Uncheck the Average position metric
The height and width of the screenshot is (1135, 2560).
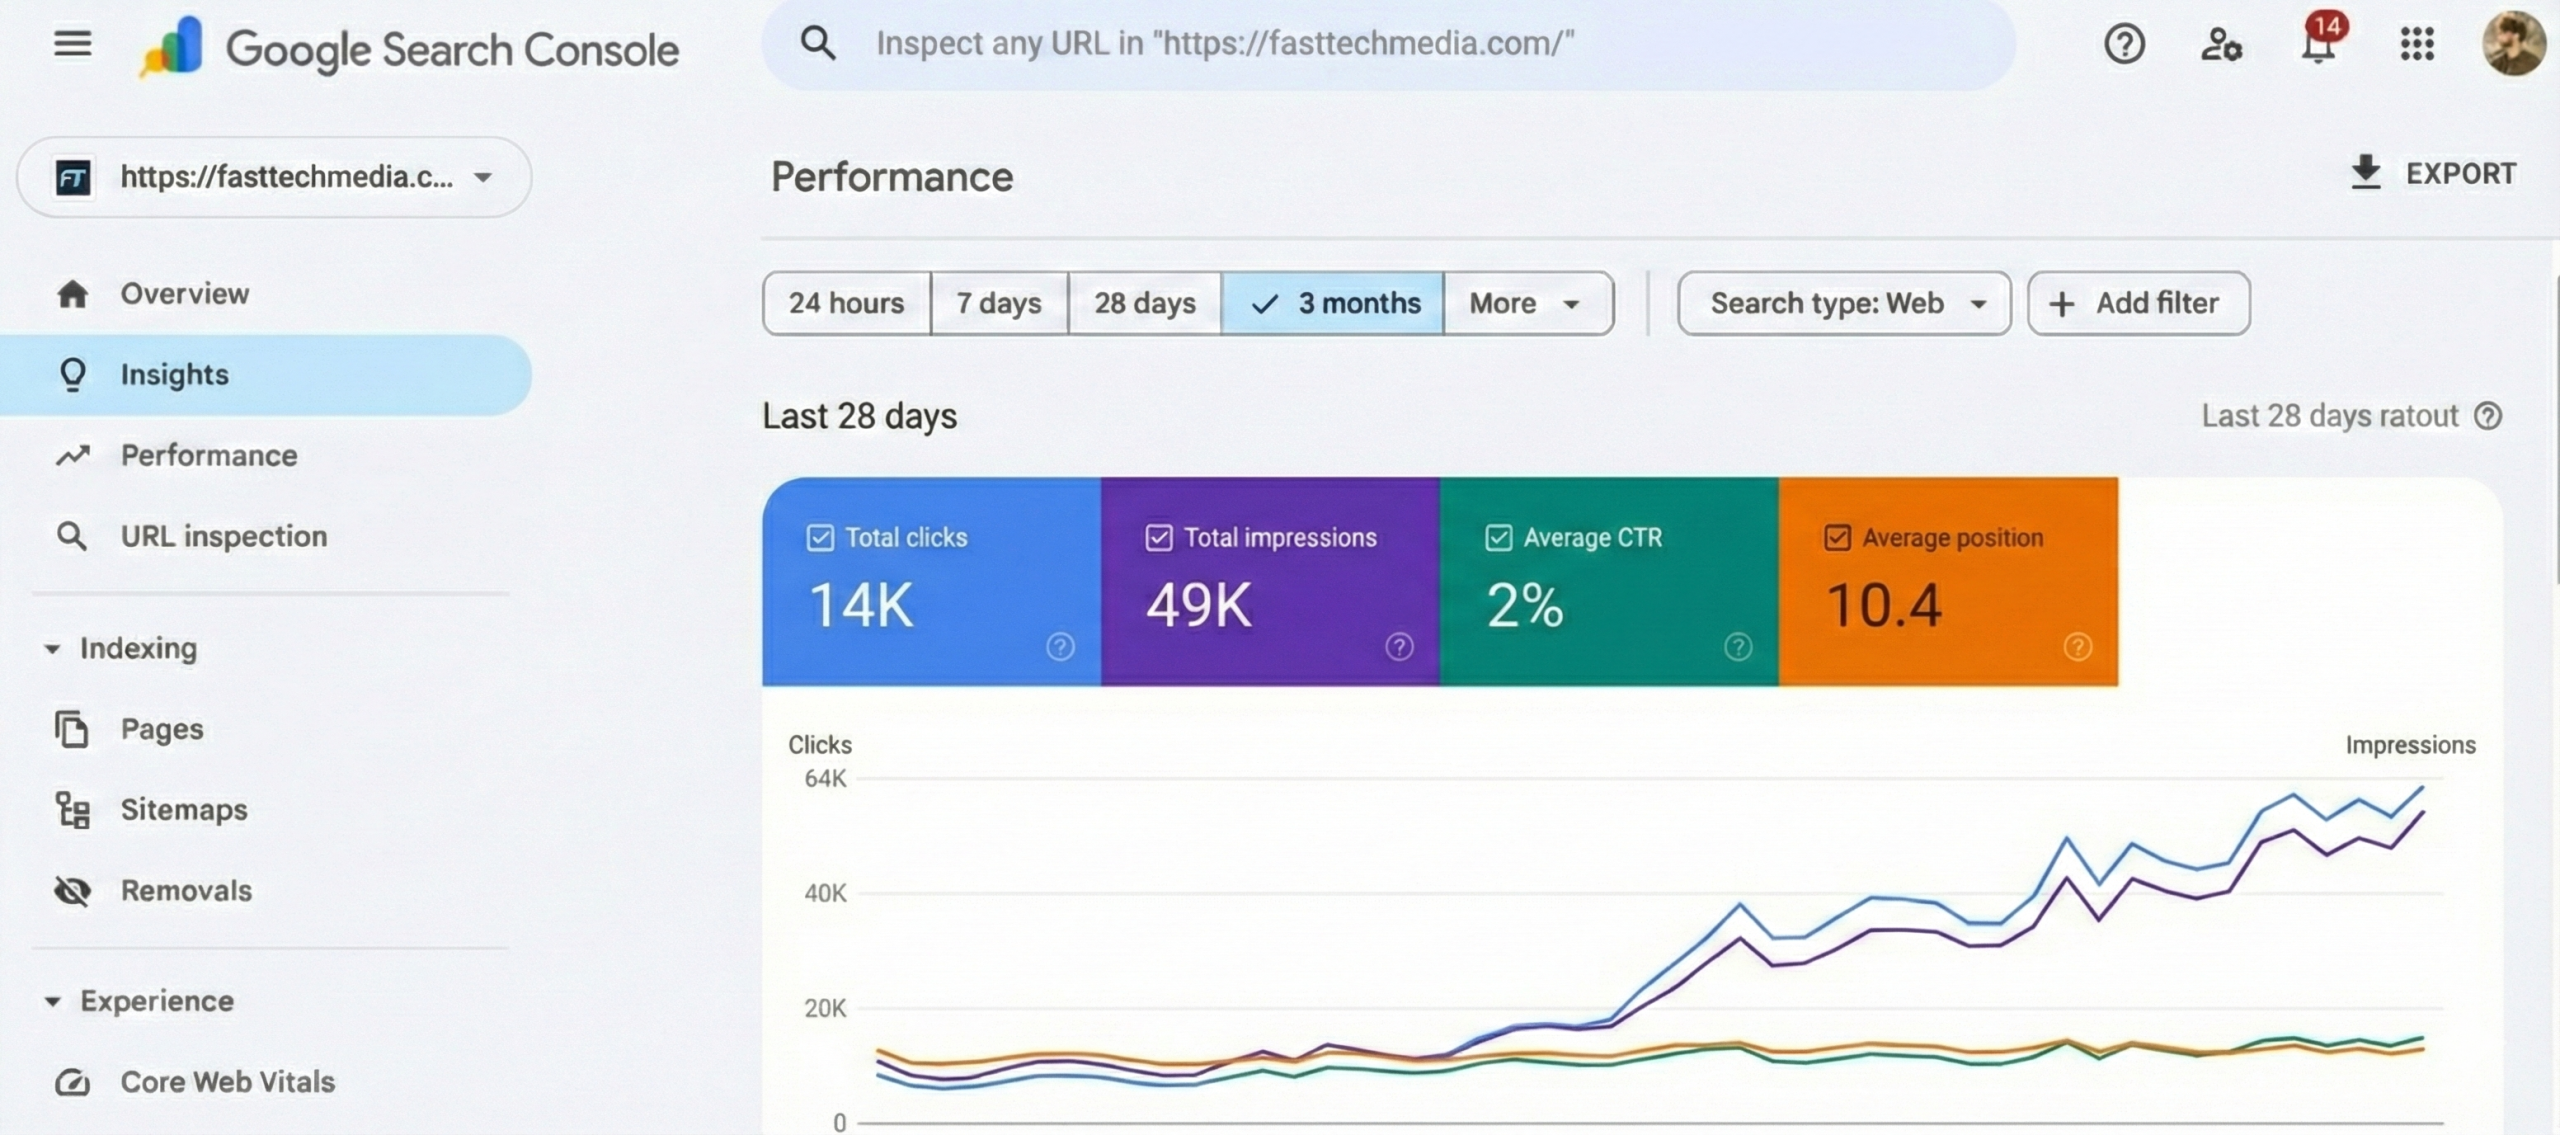(x=1836, y=537)
